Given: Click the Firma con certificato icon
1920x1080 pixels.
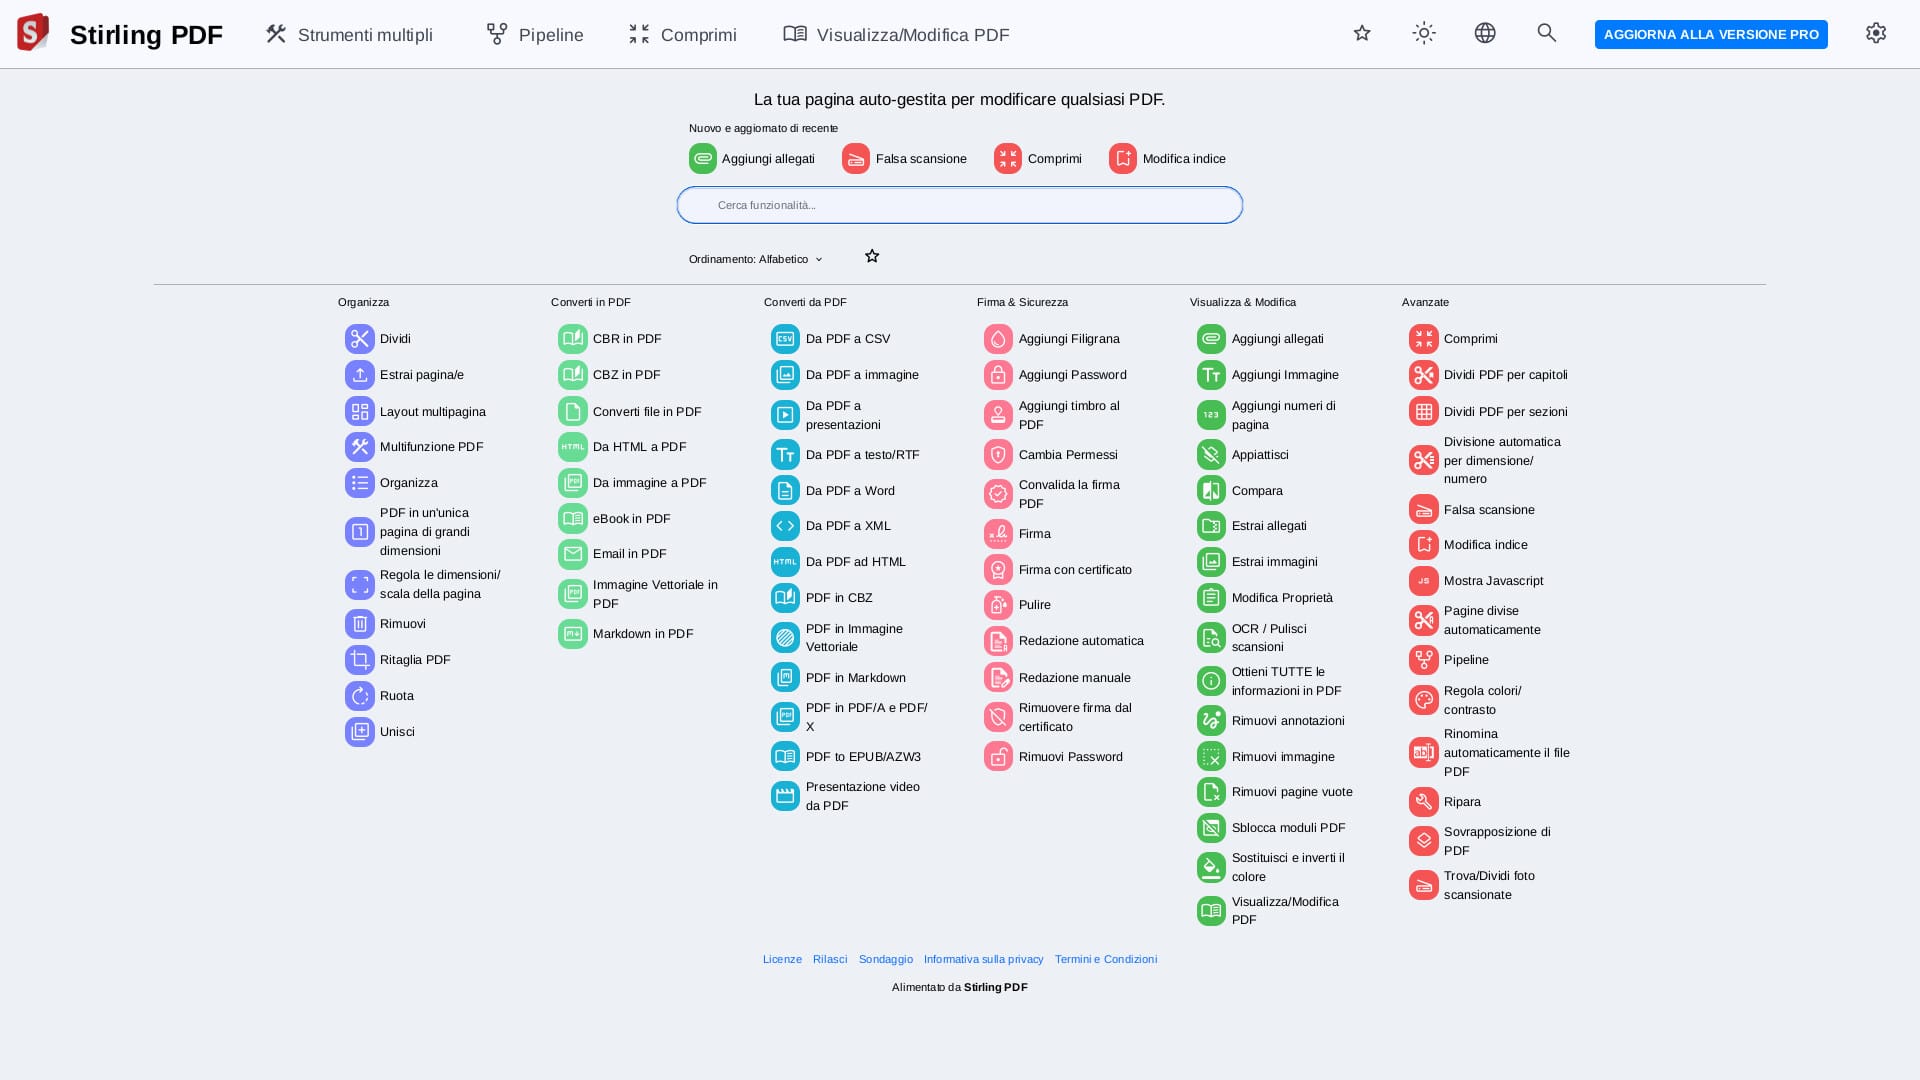Looking at the screenshot, I should pos(998,570).
